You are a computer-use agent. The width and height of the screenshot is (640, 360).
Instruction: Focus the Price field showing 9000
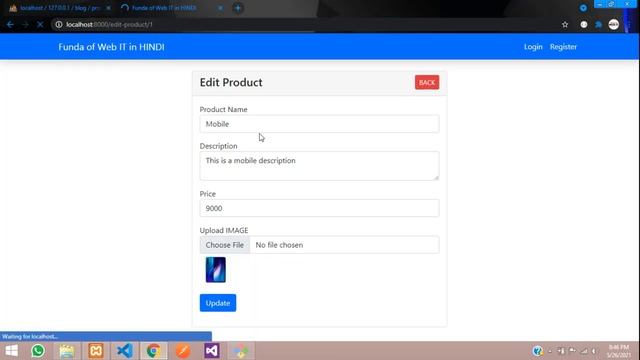(320, 208)
